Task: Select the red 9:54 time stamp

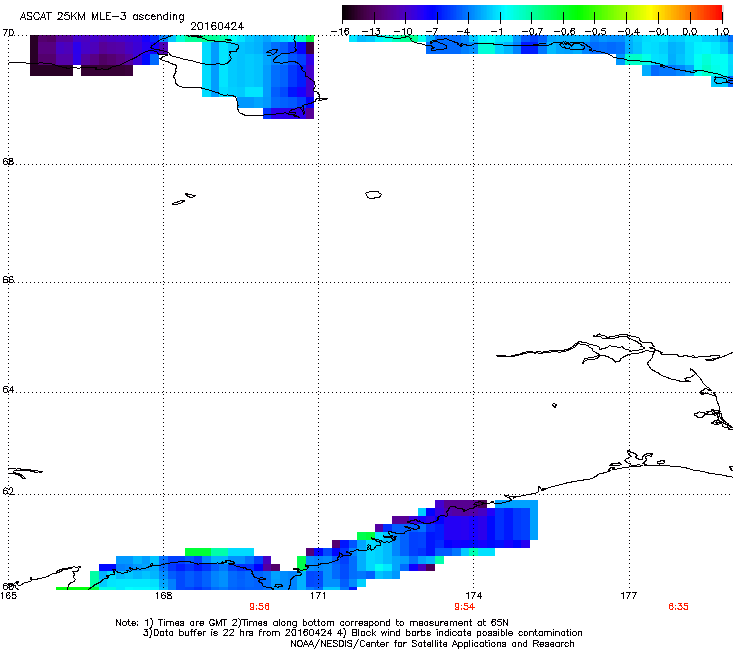Action: click(464, 607)
